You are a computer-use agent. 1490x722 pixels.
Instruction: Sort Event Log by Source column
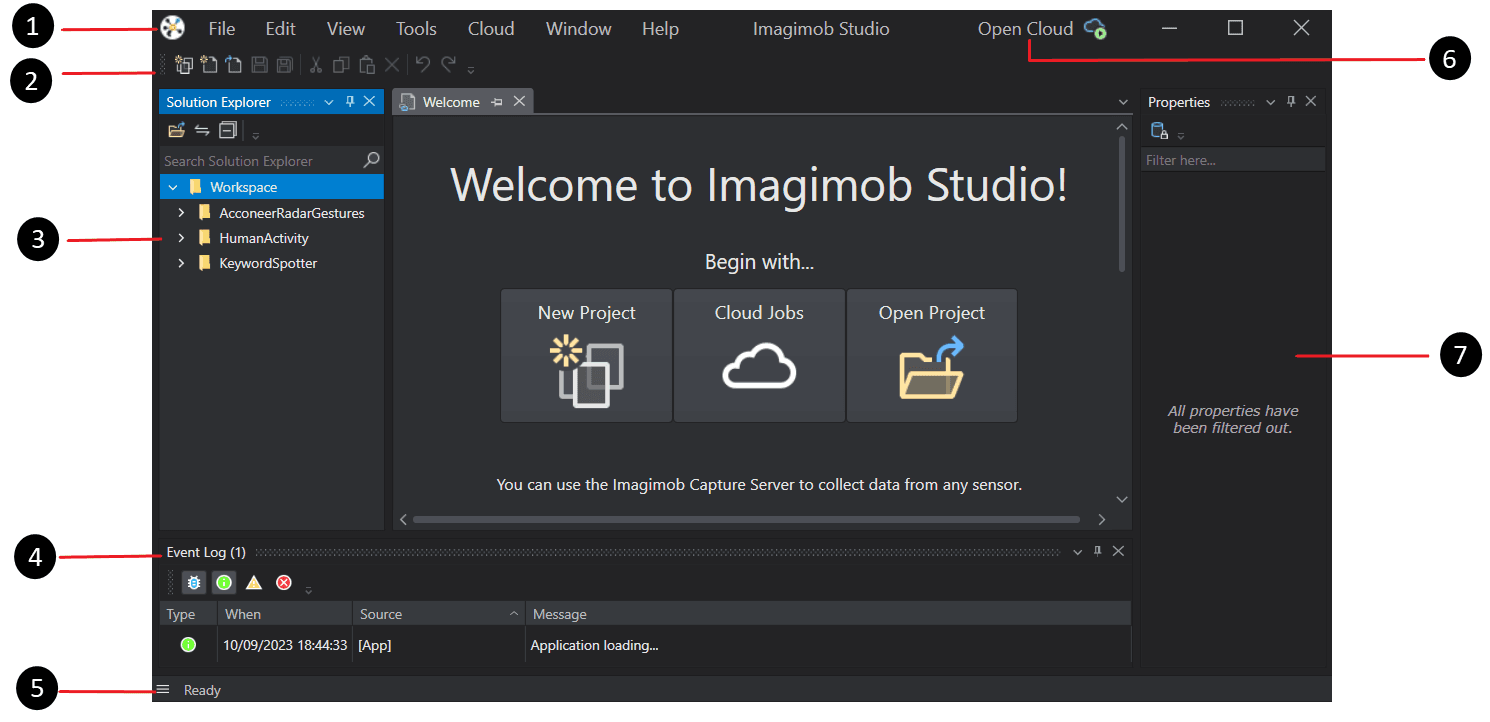click(439, 614)
